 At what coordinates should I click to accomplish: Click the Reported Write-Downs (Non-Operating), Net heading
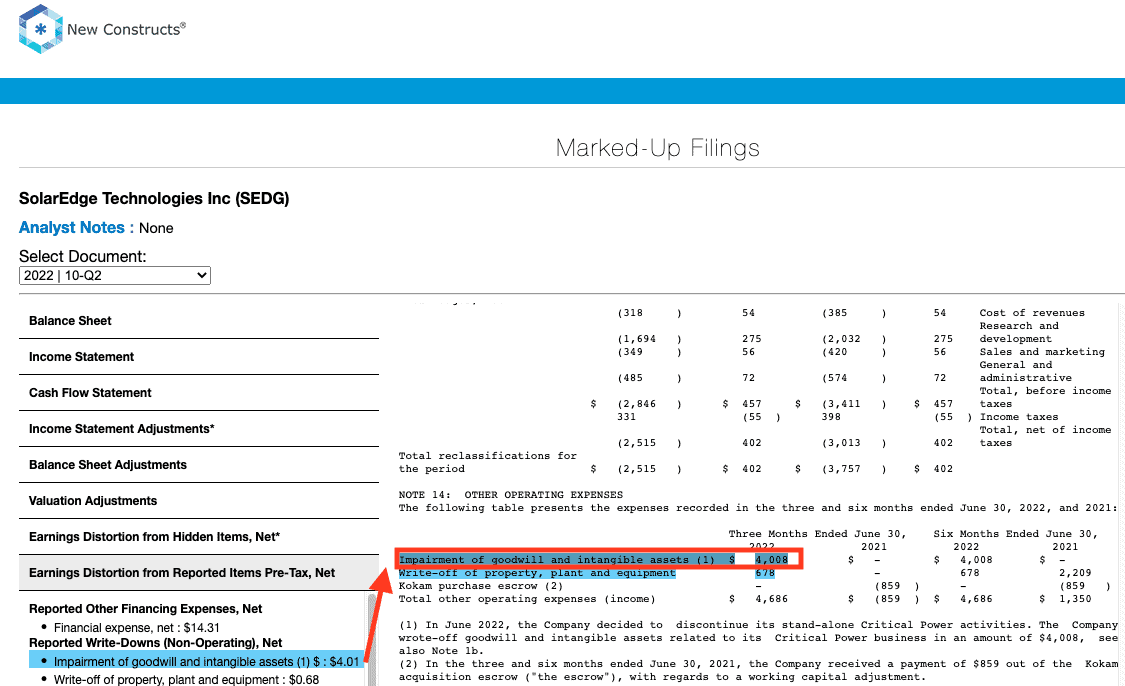click(x=156, y=643)
